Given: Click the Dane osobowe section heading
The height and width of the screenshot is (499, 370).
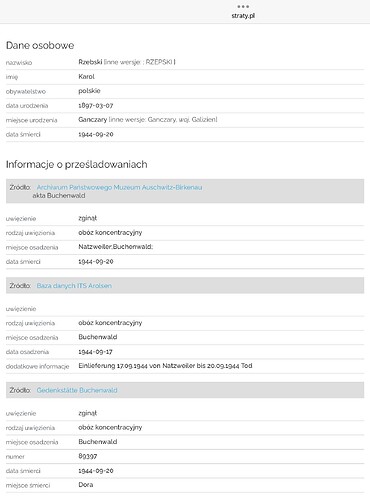Looking at the screenshot, I should [40, 45].
